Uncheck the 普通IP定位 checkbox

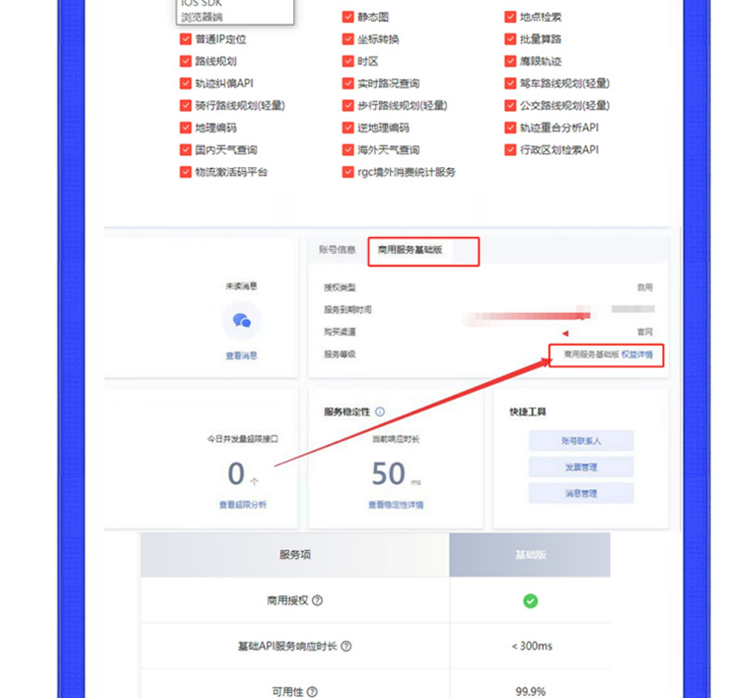[x=186, y=39]
